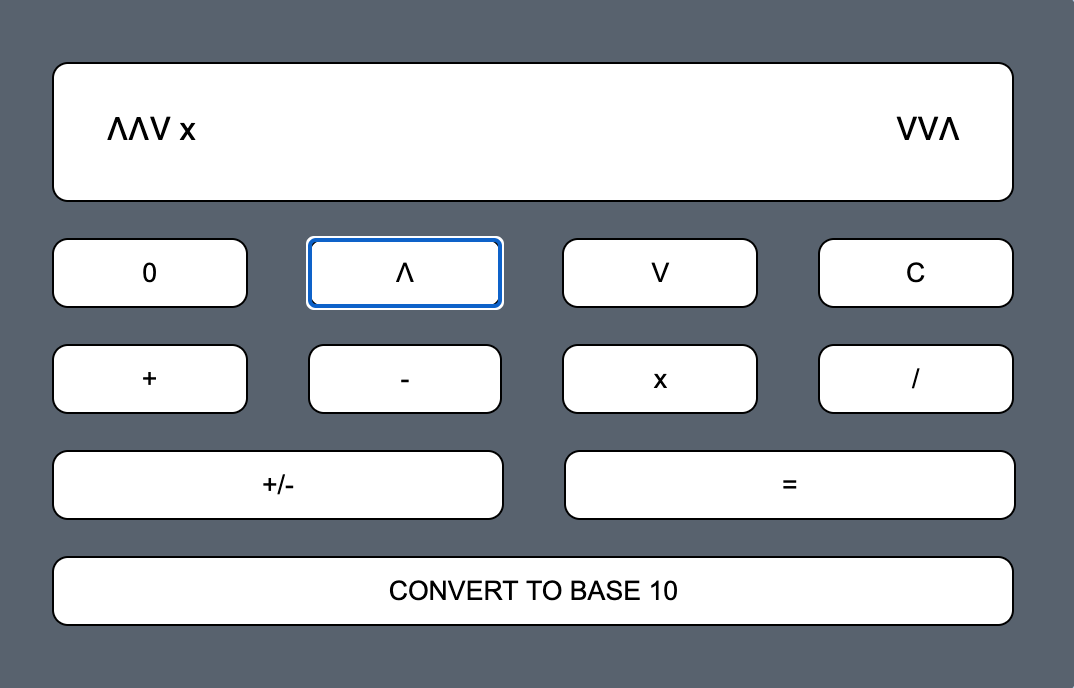Show the base 10 conversion
Viewport: 1074px width, 688px height.
pyautogui.click(x=533, y=591)
